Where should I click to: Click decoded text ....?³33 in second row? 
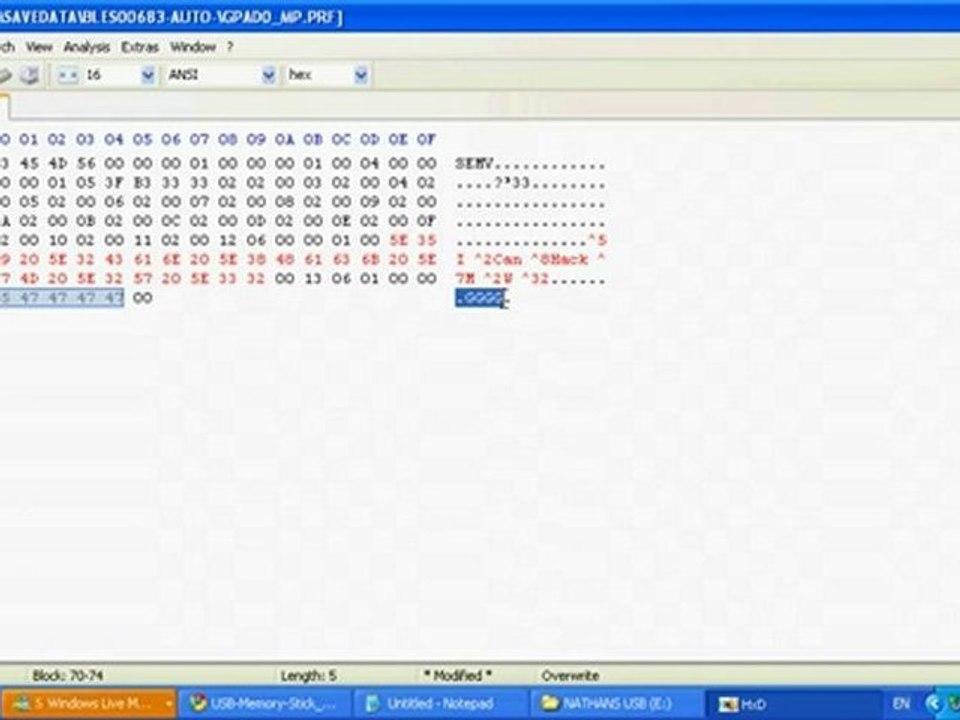click(492, 183)
